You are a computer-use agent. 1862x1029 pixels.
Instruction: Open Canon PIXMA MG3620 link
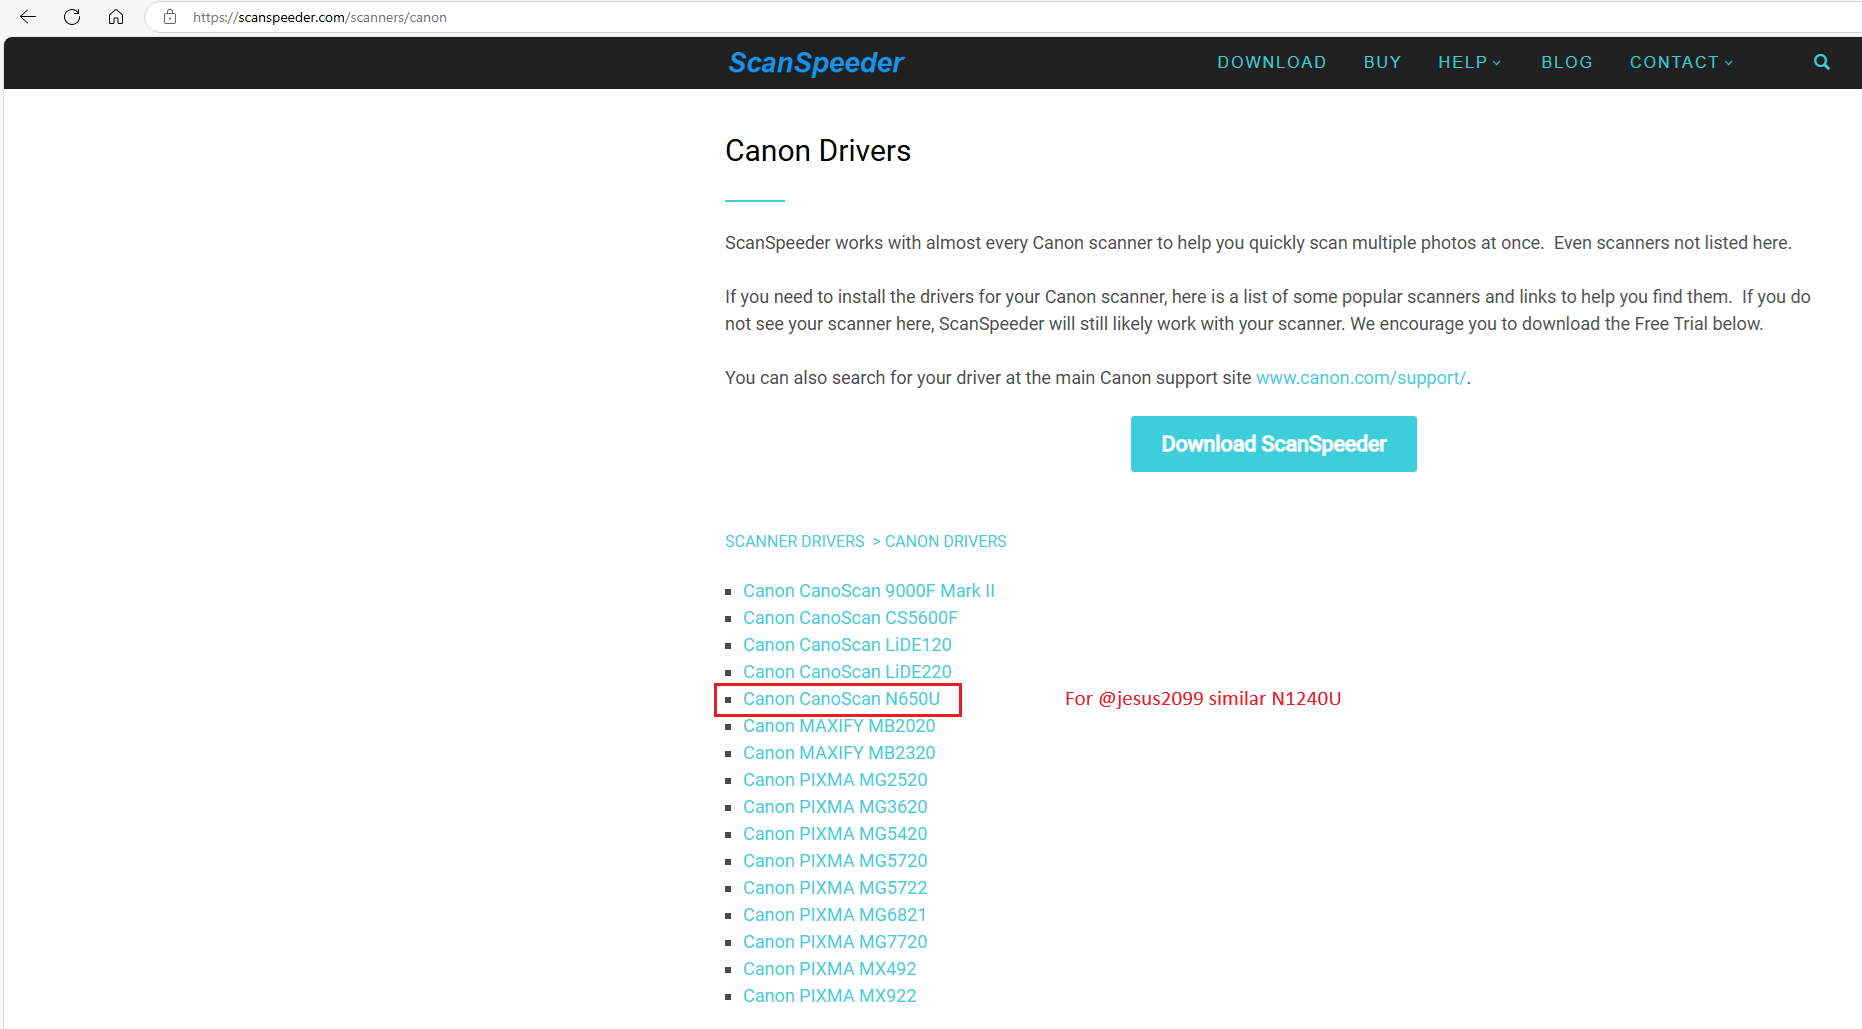click(835, 807)
